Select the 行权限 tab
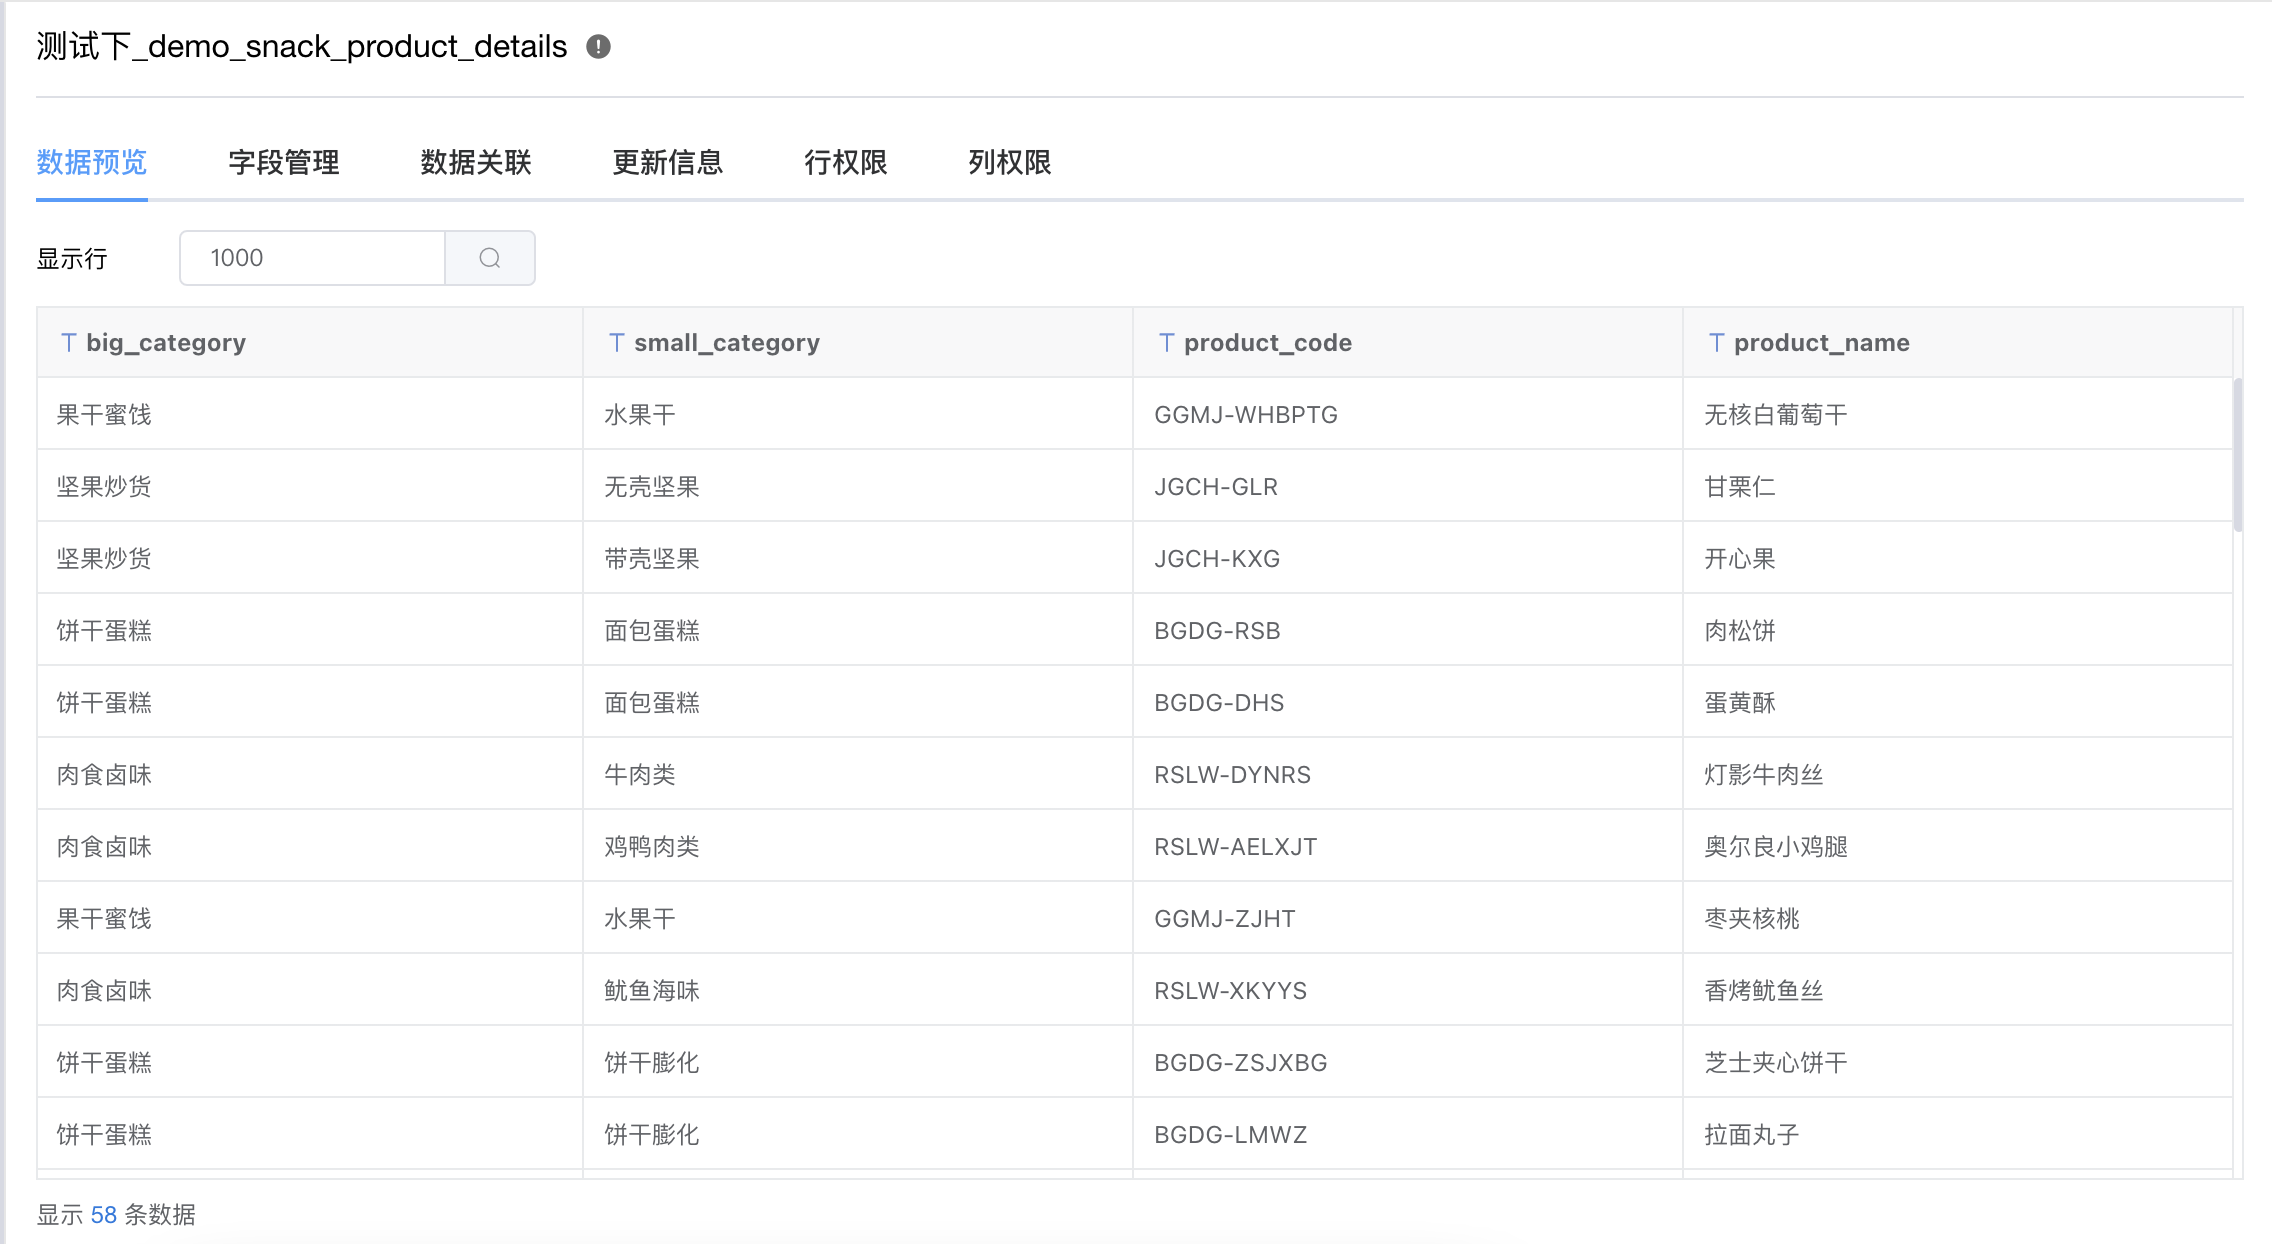Viewport: 2272px width, 1244px height. coord(846,163)
